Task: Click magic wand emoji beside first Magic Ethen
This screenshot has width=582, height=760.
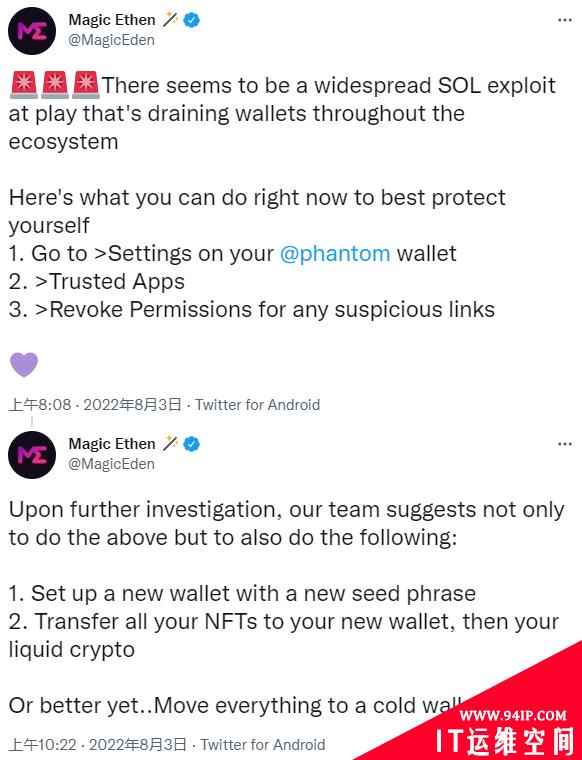Action: click(x=170, y=19)
